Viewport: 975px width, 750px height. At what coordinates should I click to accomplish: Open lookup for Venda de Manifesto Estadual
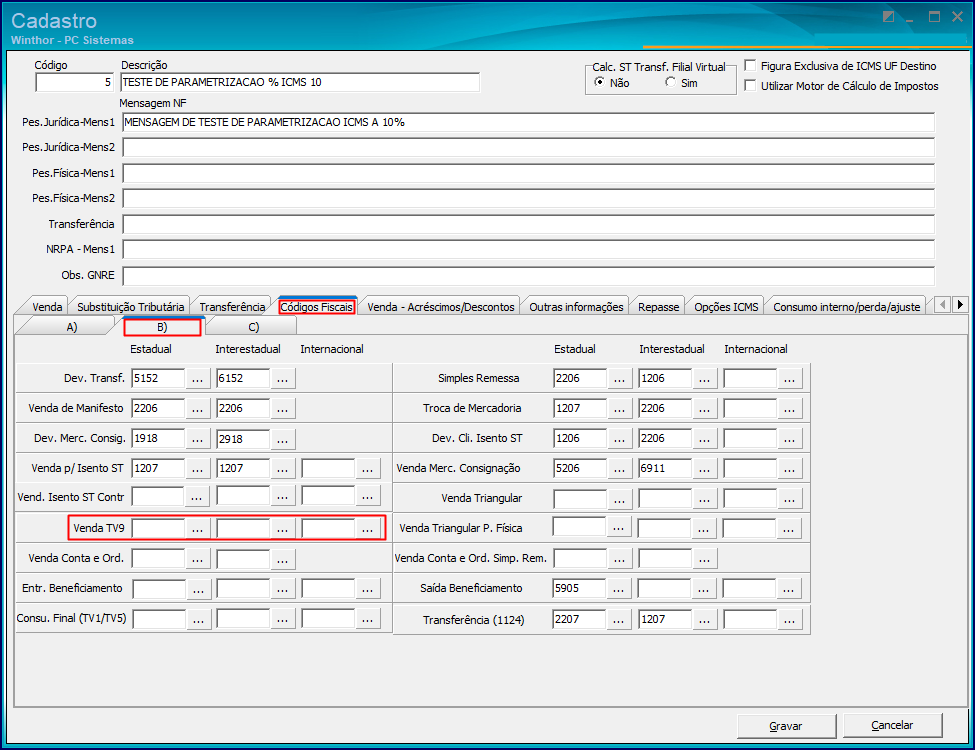(197, 408)
